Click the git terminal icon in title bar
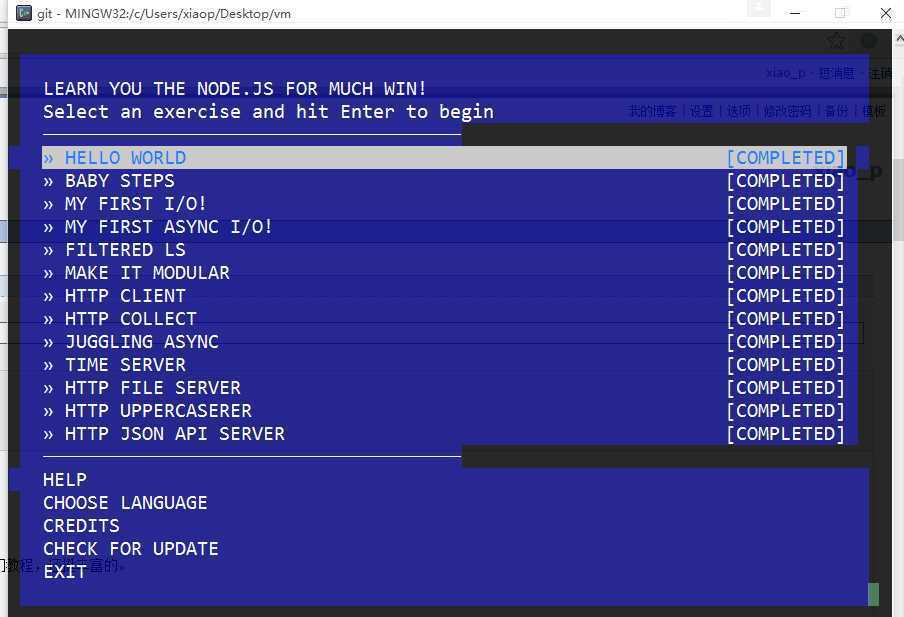The image size is (904, 617). coord(24,13)
